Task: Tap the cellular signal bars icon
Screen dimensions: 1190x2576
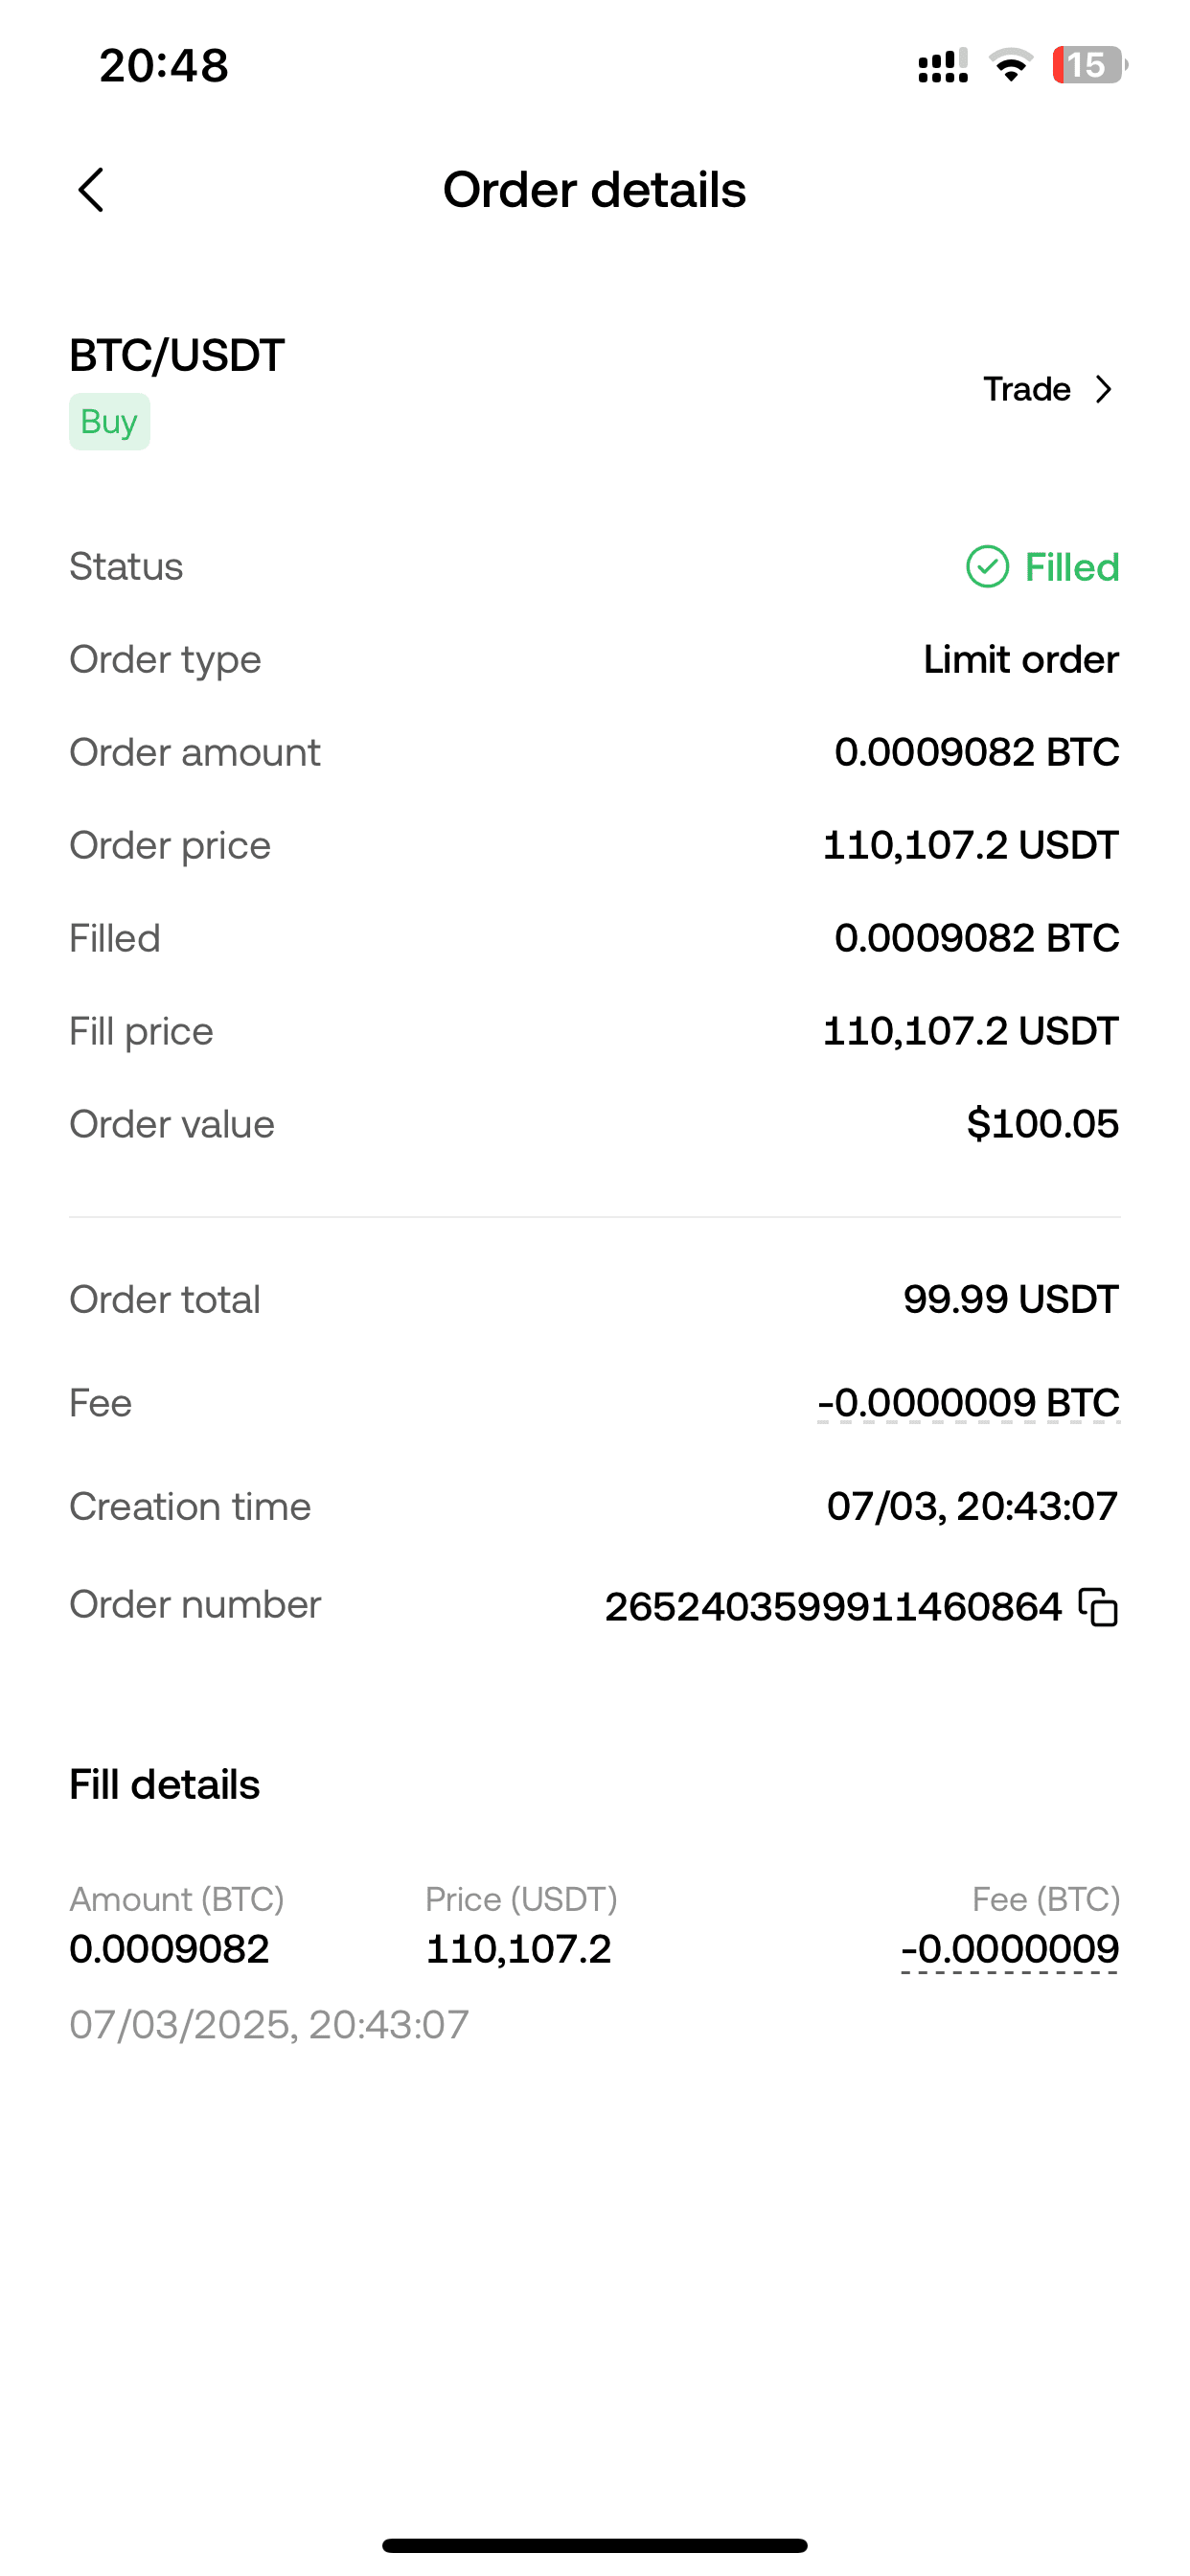Action: 942,66
